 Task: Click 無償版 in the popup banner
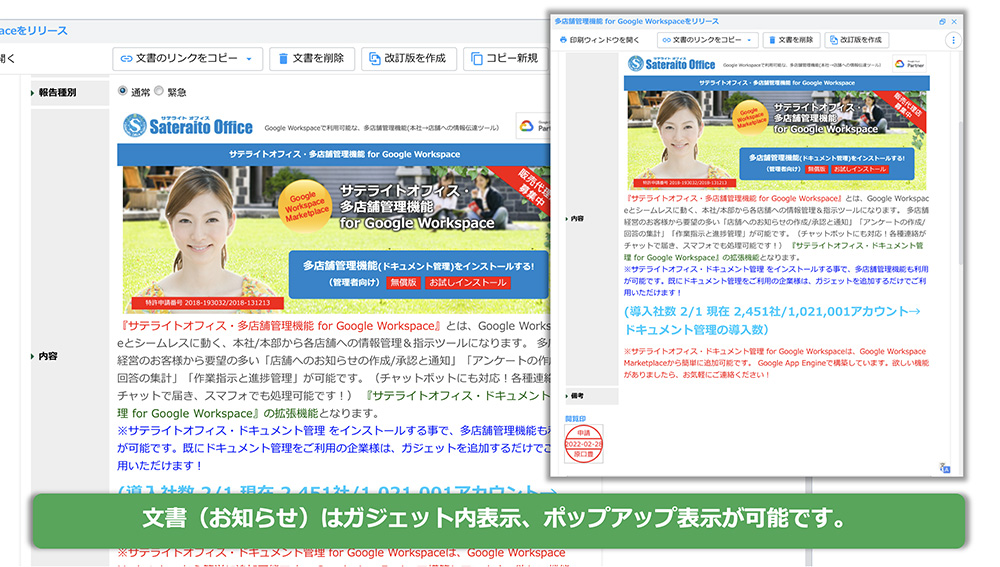pos(816,169)
